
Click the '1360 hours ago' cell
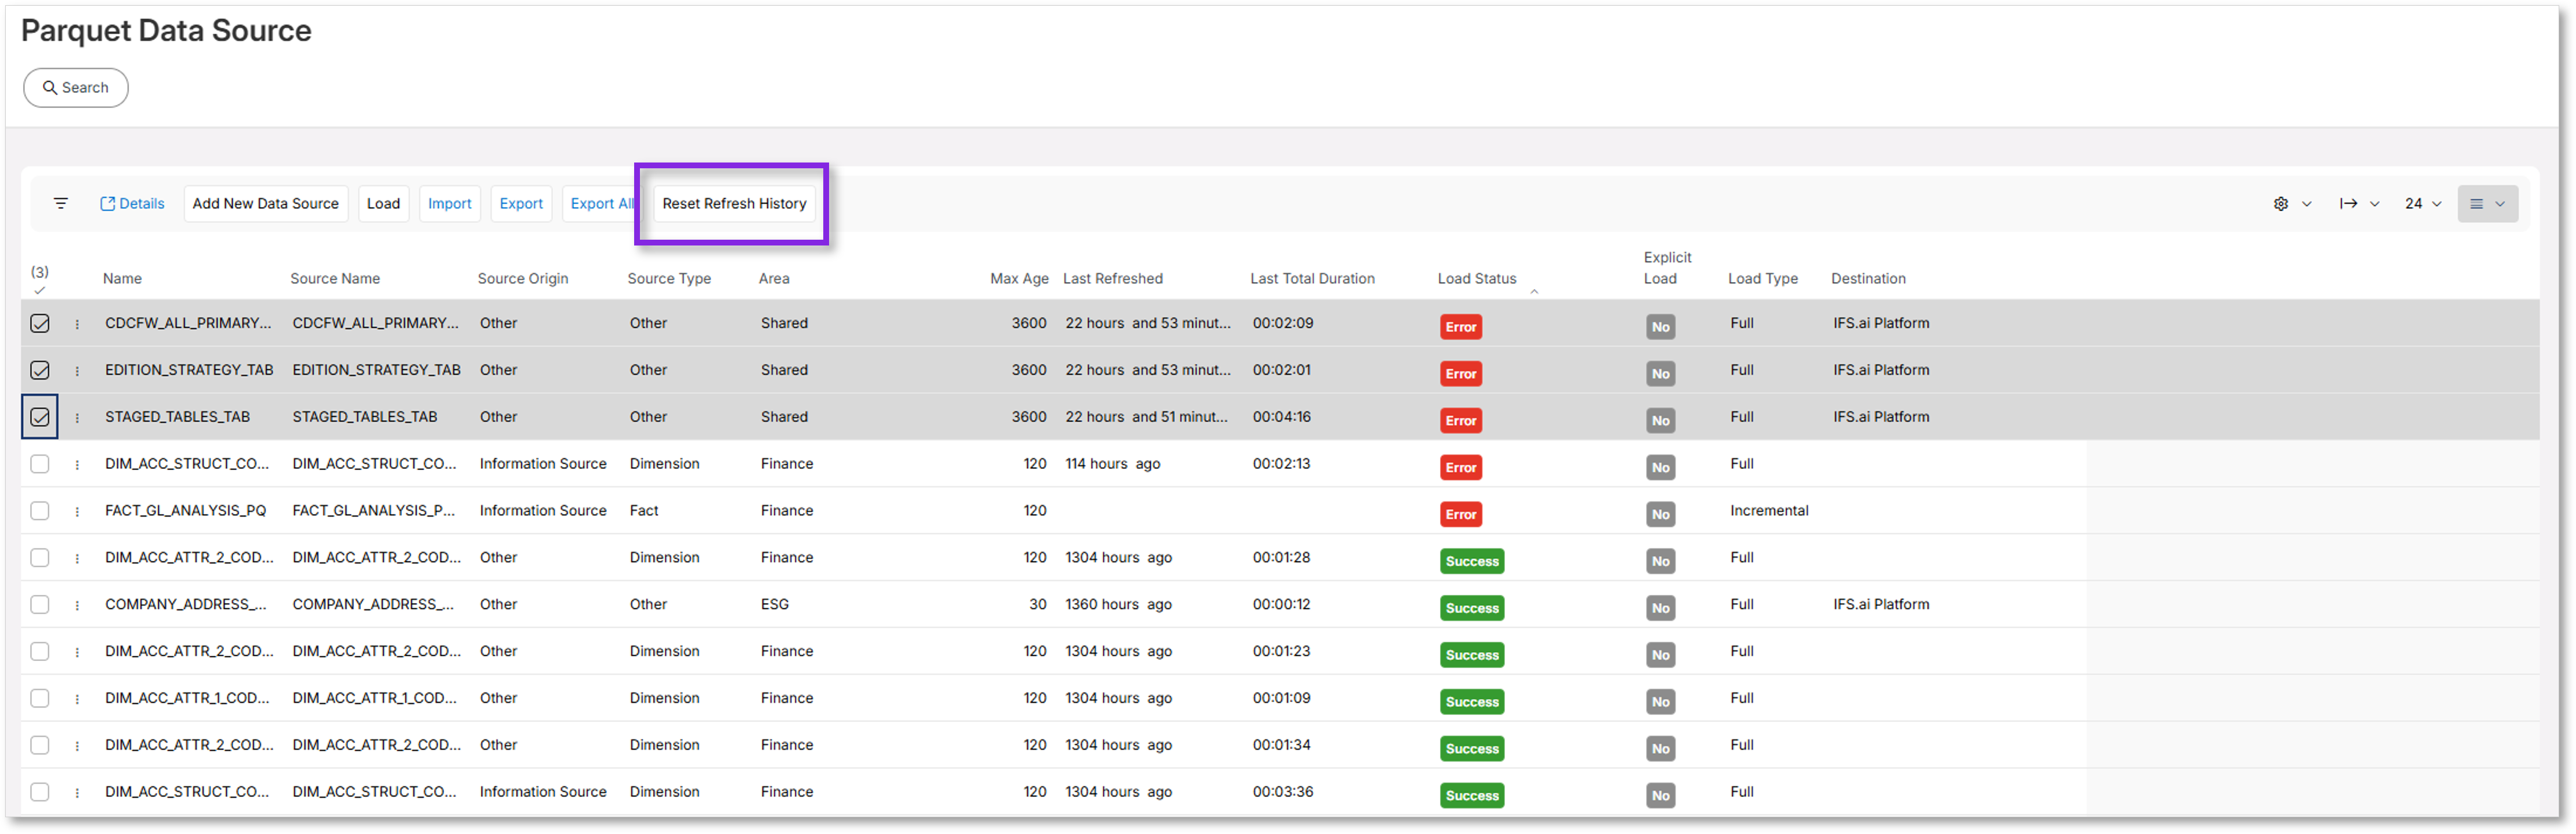click(x=1118, y=604)
